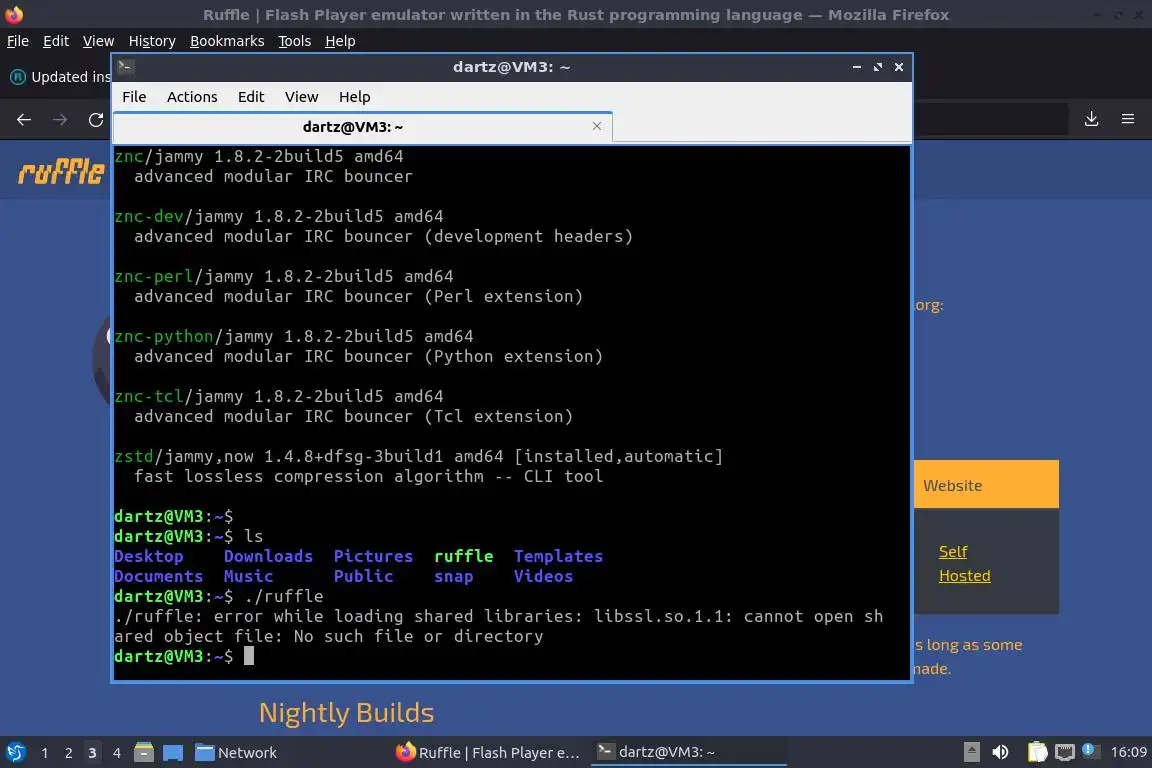Open the LXQt application menu
This screenshot has width=1152, height=768.
[x=15, y=752]
